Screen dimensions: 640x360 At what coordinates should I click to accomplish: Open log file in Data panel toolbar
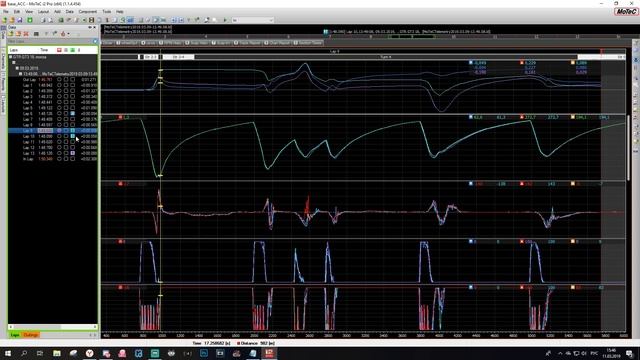pyautogui.click(x=11, y=34)
